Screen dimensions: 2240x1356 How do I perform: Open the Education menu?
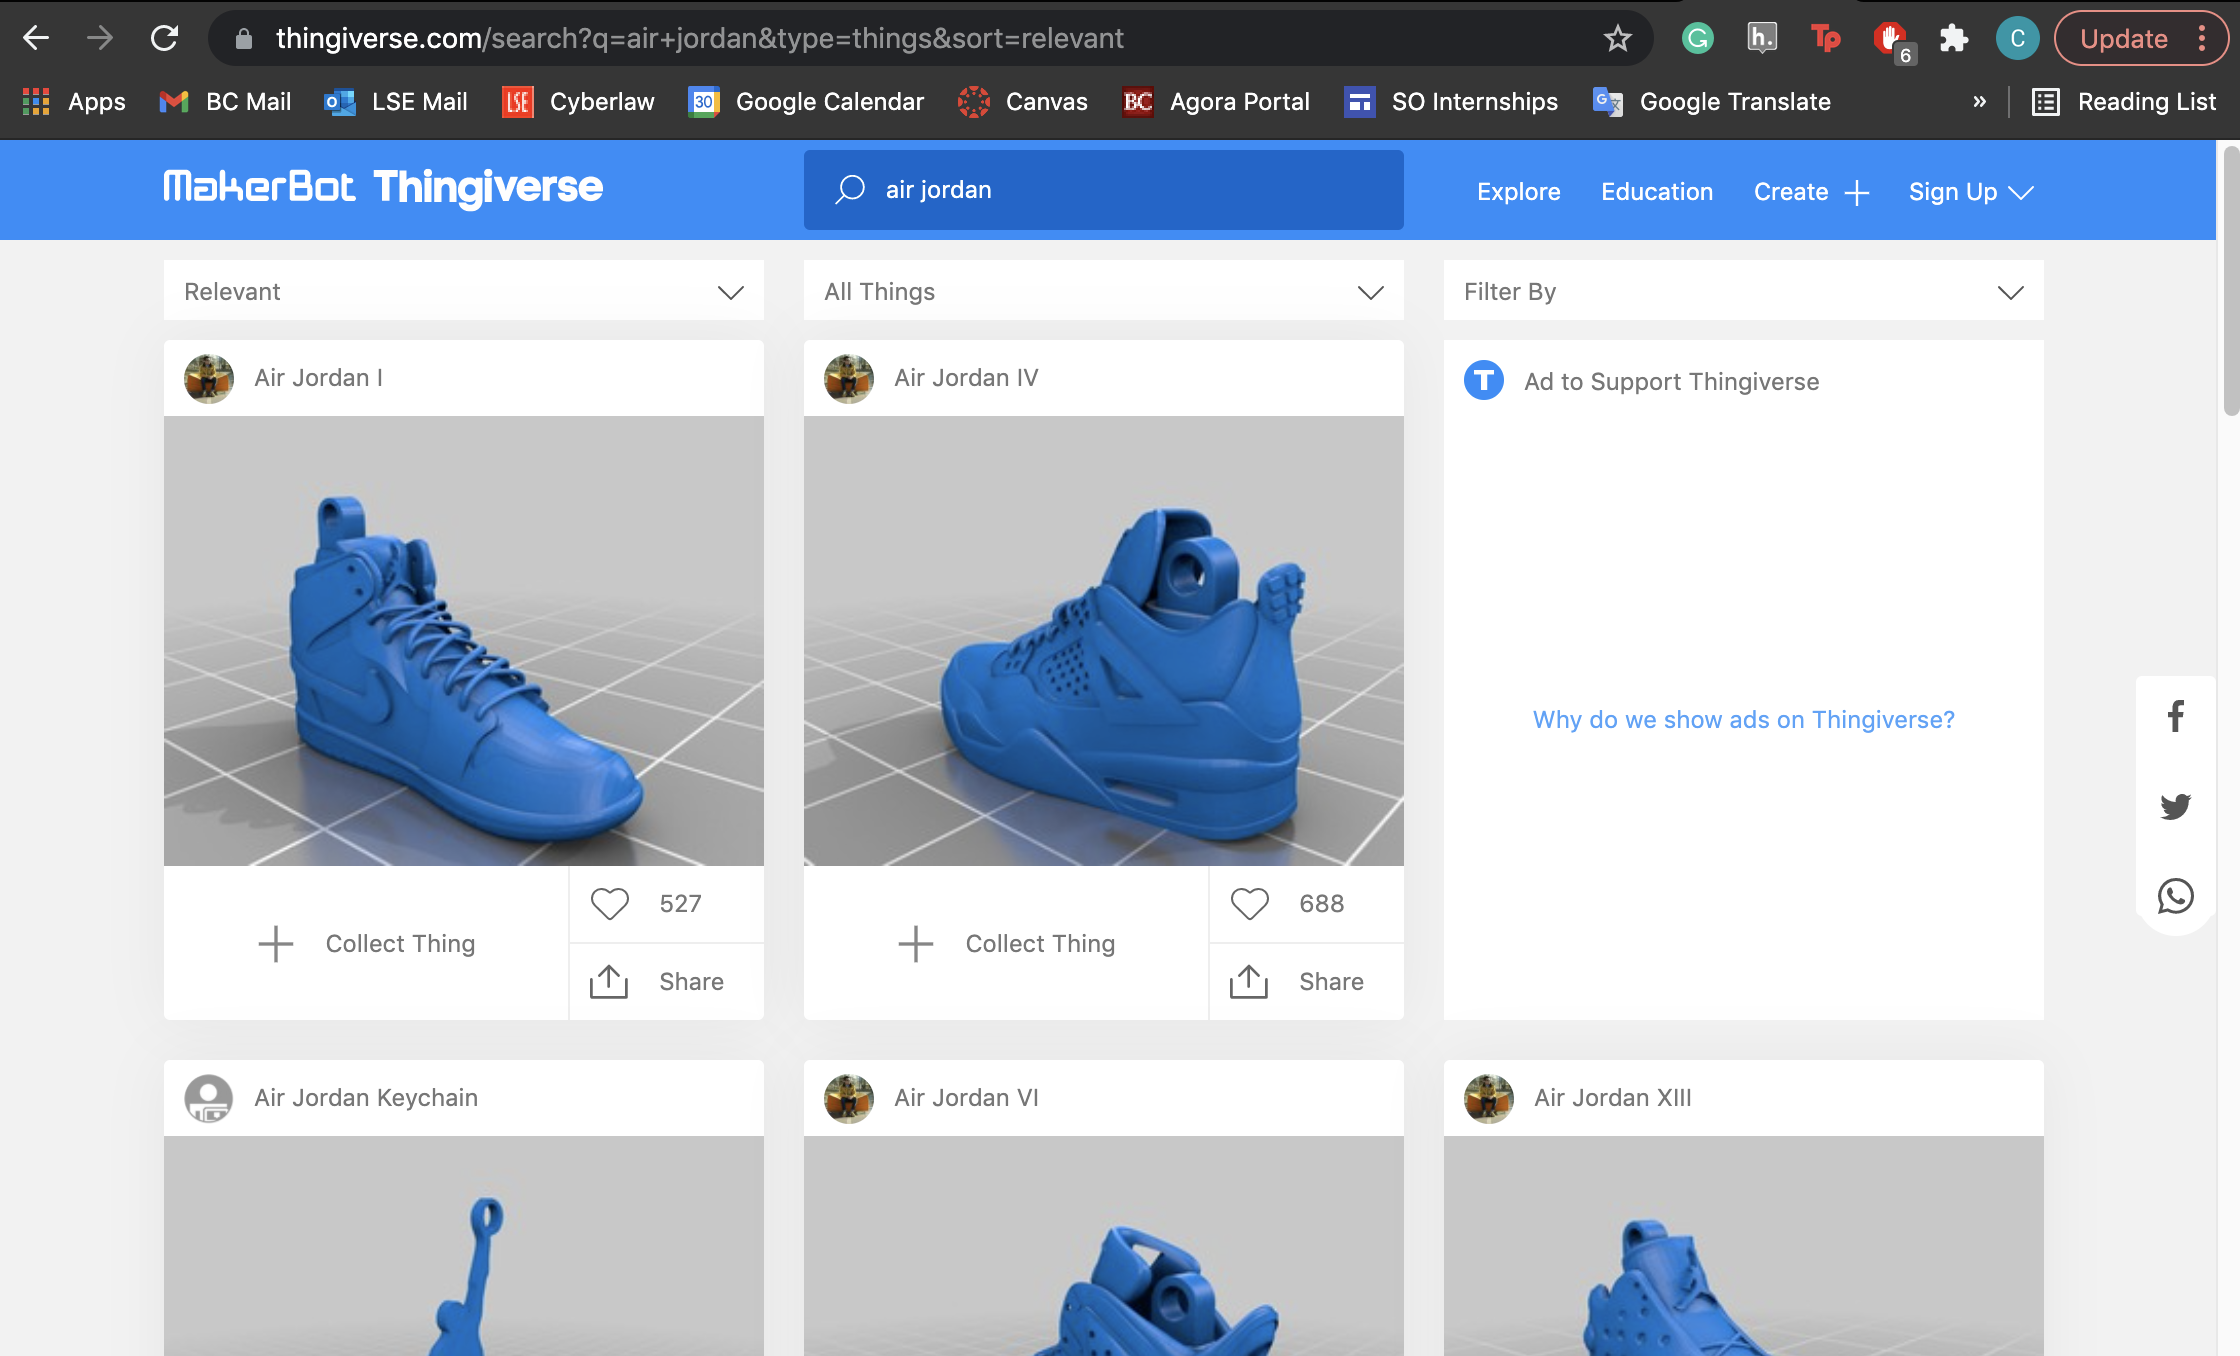(1657, 191)
